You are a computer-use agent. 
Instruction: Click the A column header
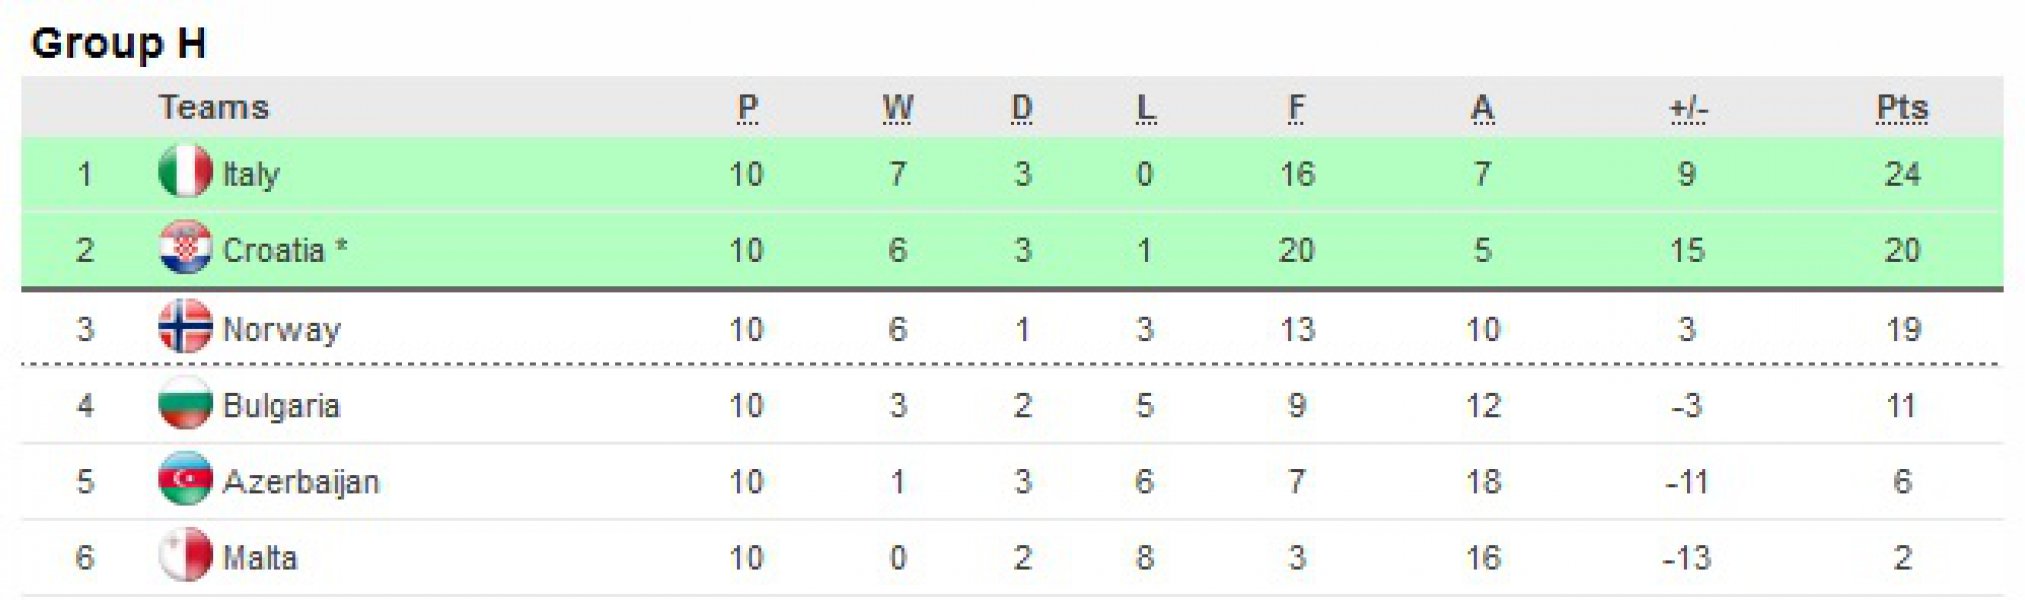(1482, 107)
